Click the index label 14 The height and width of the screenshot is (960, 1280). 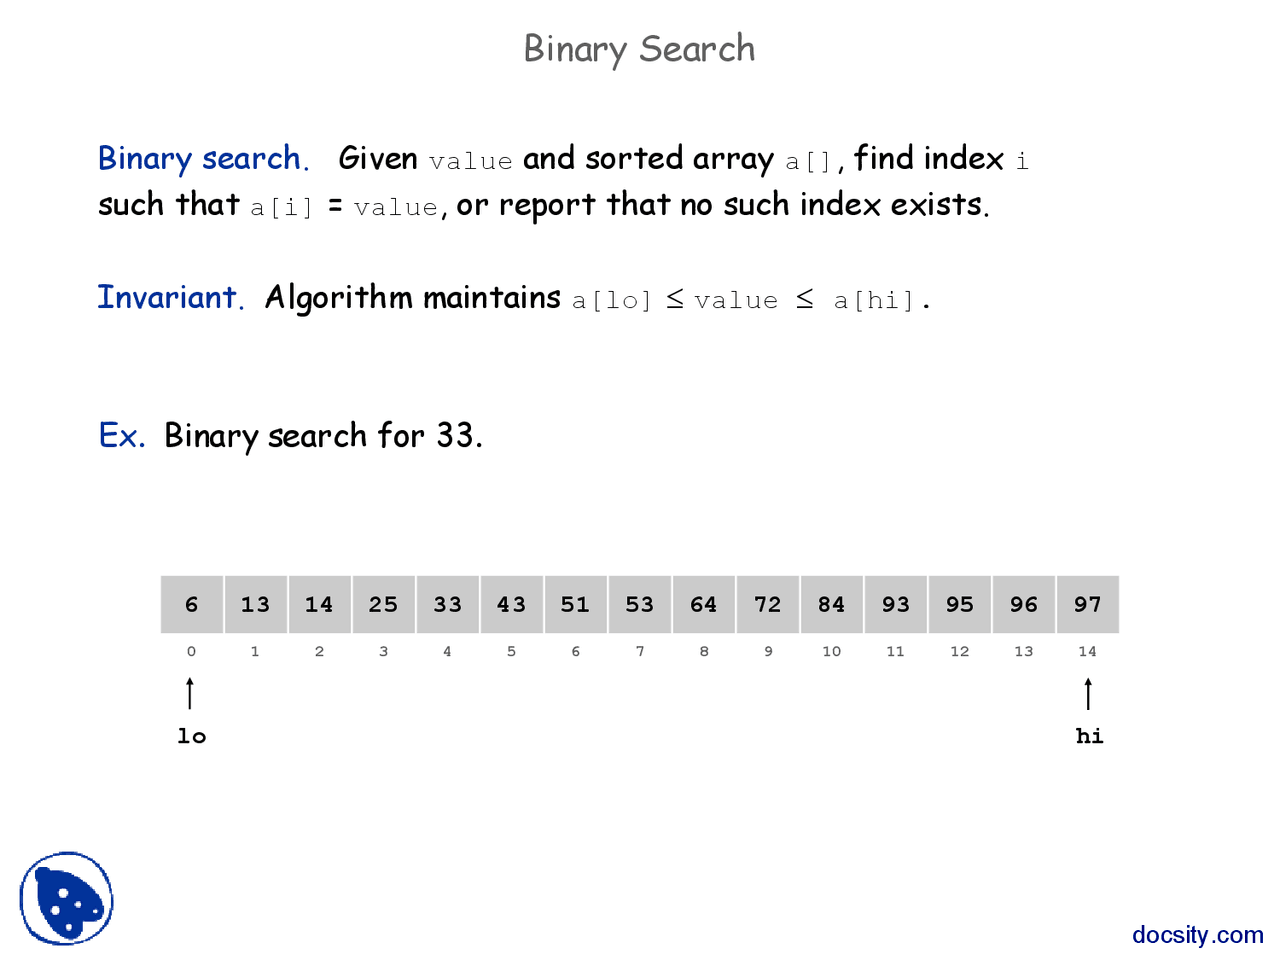[1087, 651]
